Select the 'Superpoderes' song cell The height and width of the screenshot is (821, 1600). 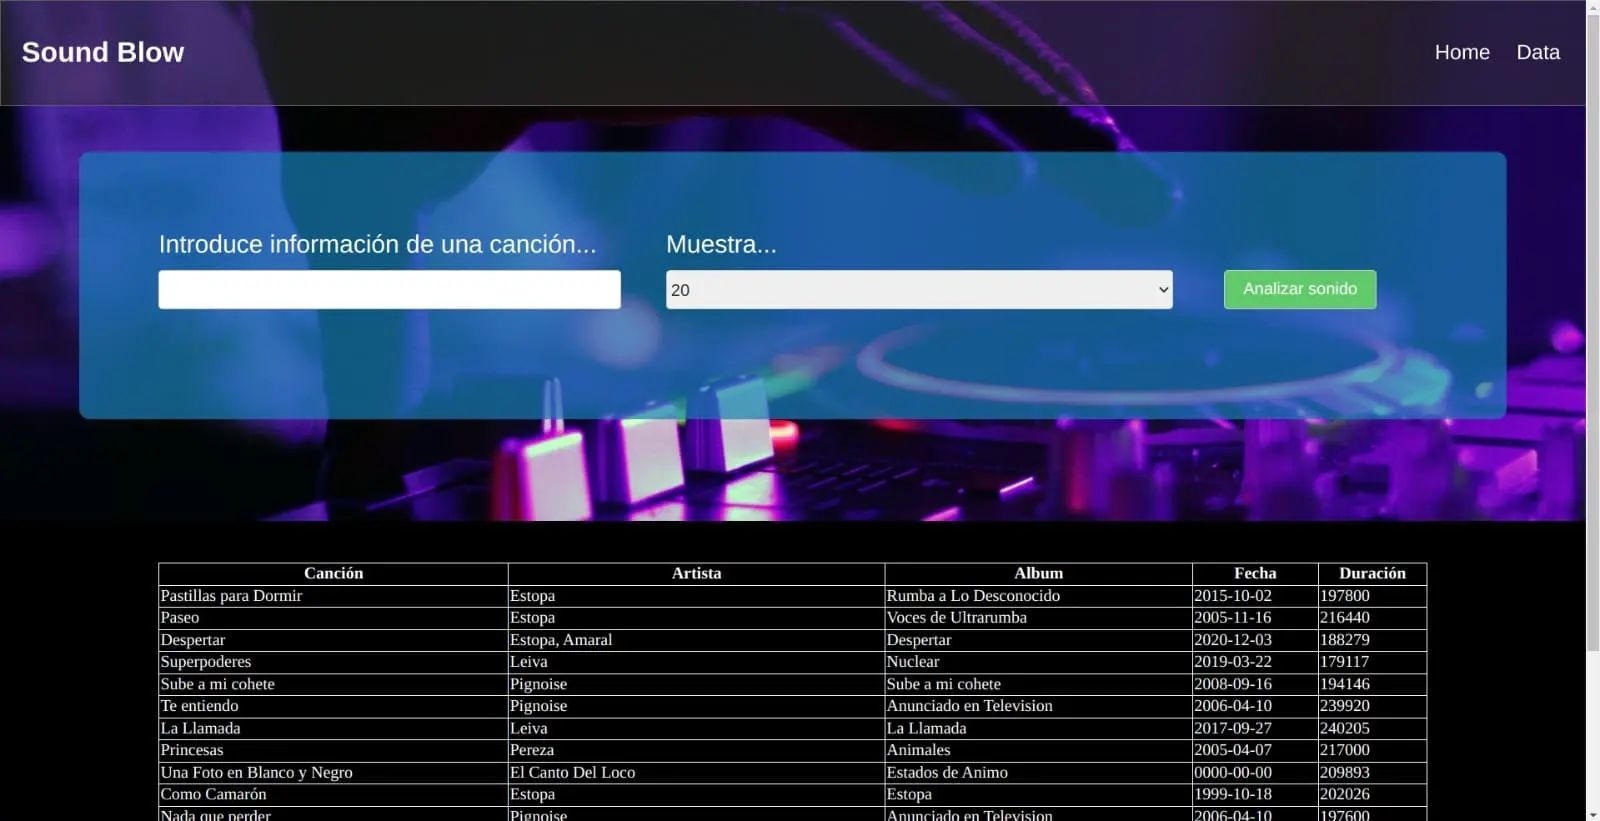click(333, 662)
